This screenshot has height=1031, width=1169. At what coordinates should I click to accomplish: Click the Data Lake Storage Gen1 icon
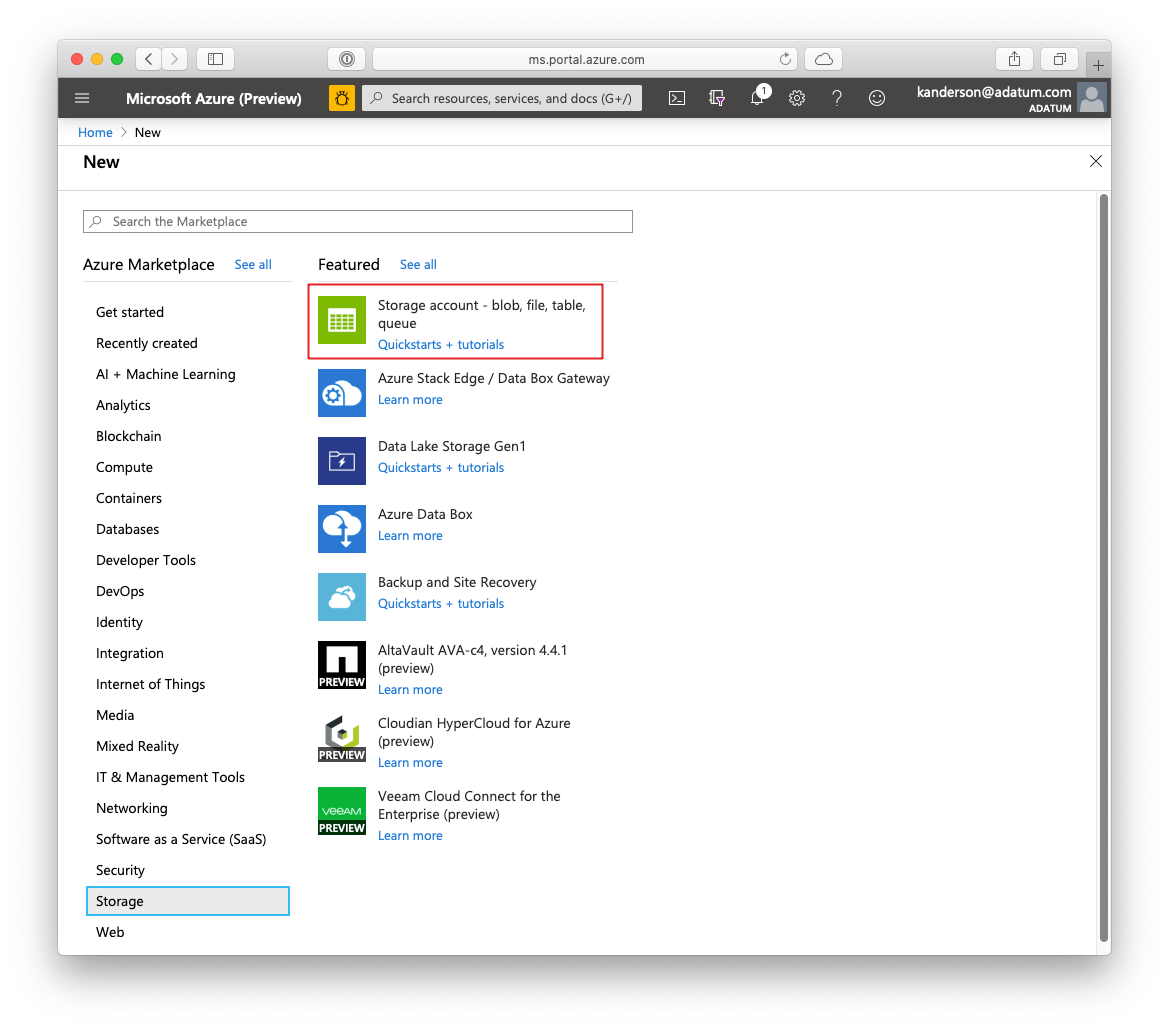[341, 461]
